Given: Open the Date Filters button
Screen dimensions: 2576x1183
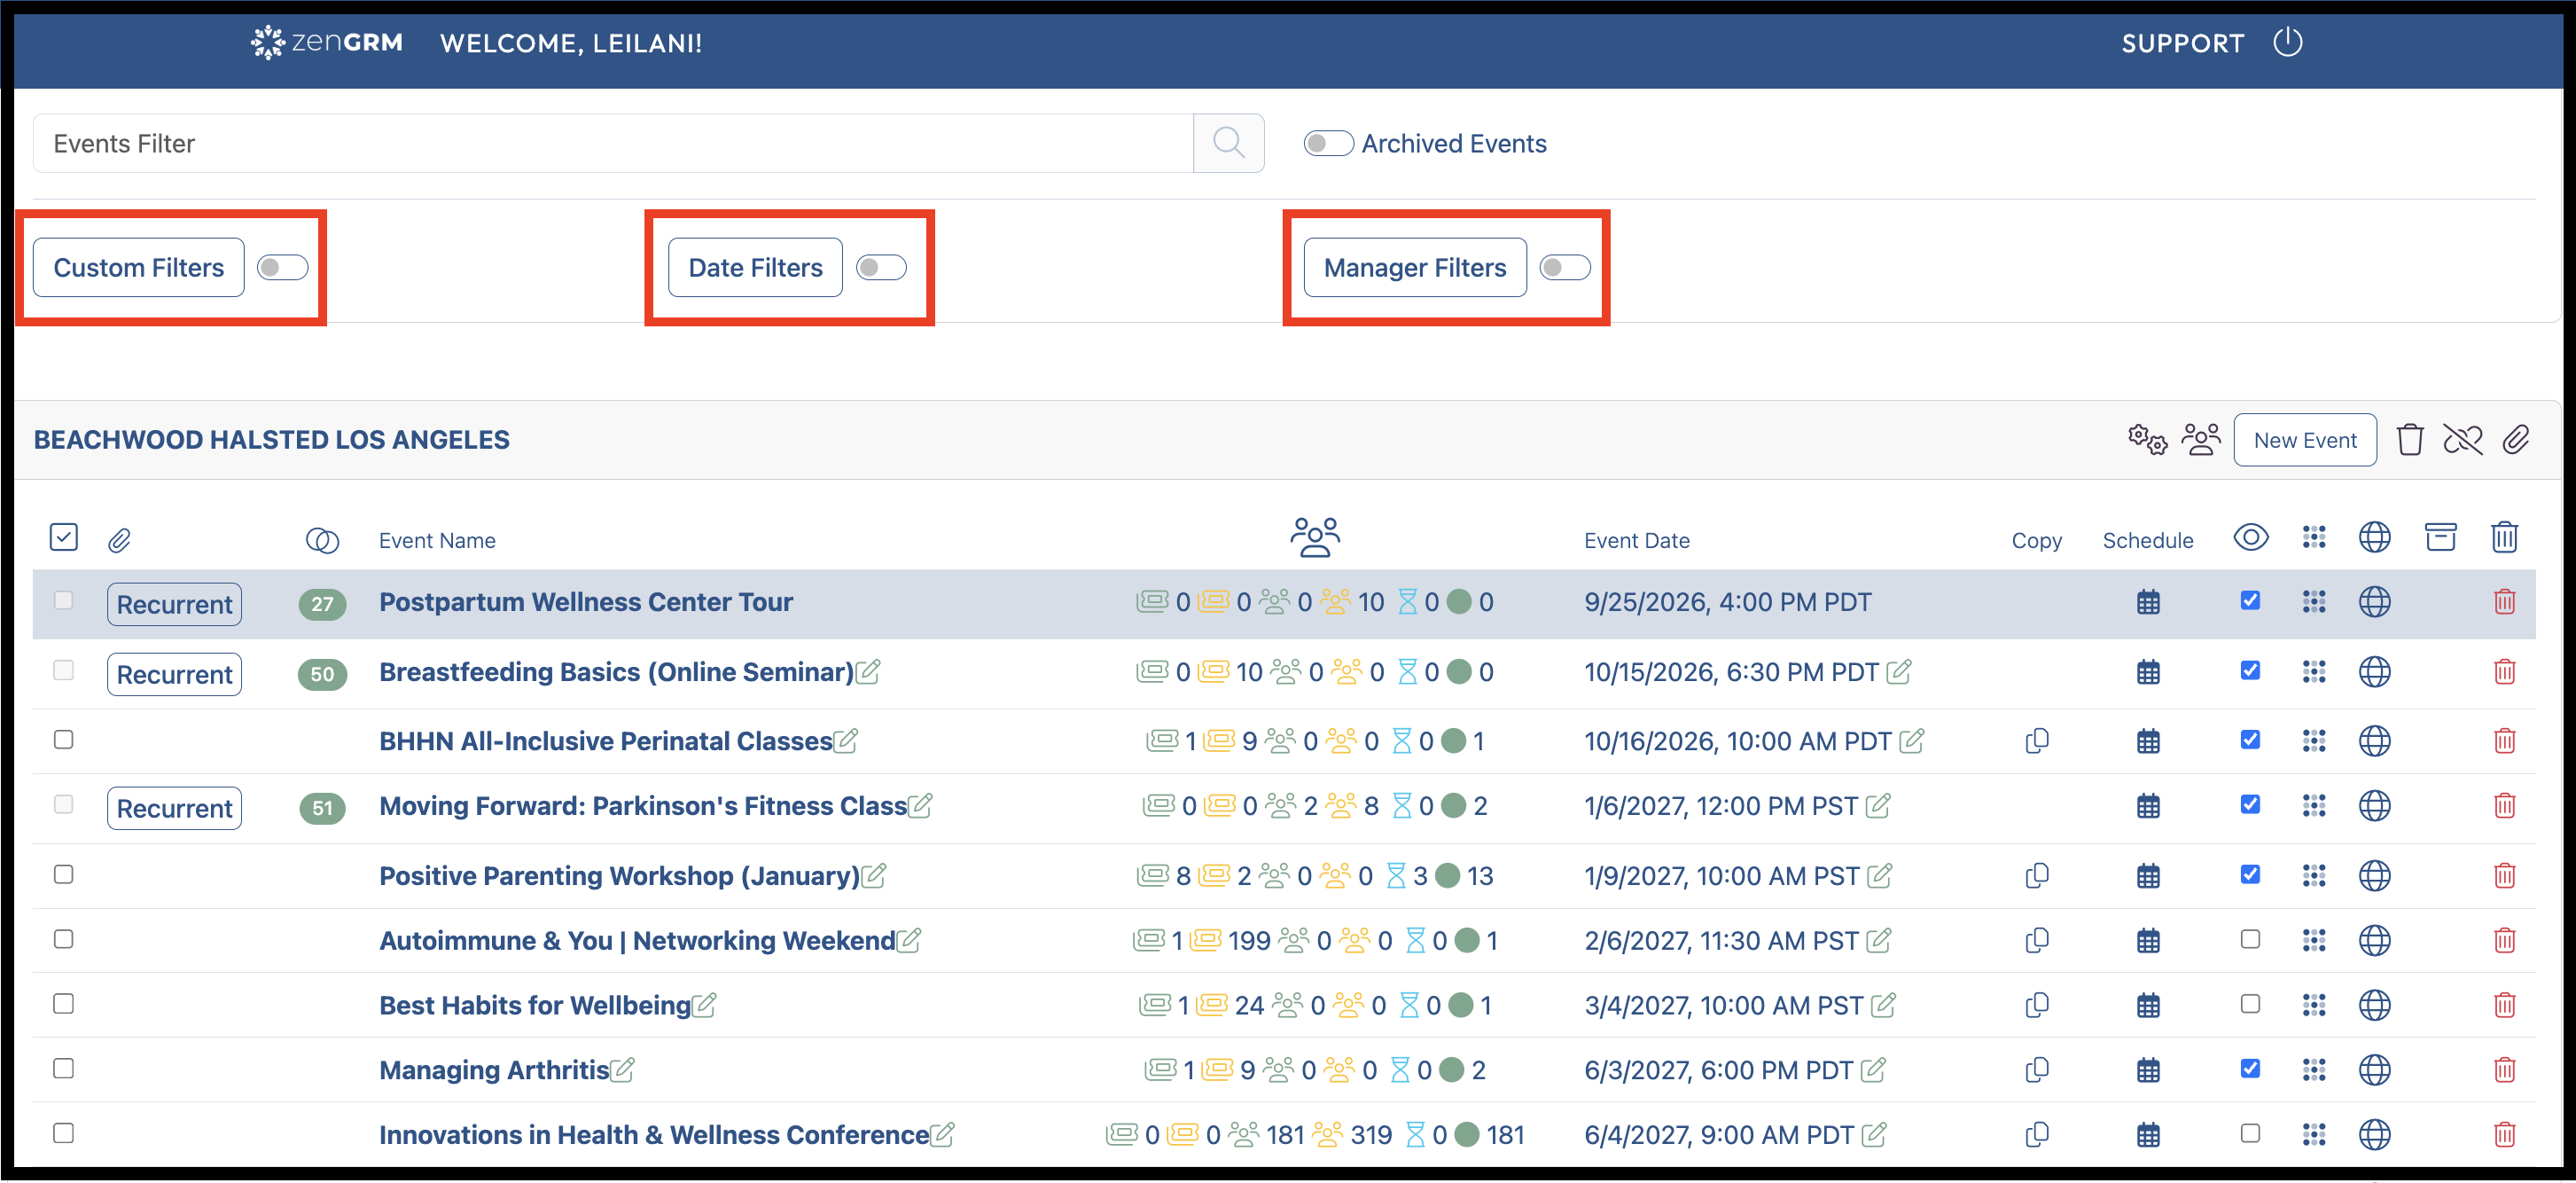Looking at the screenshot, I should point(755,267).
